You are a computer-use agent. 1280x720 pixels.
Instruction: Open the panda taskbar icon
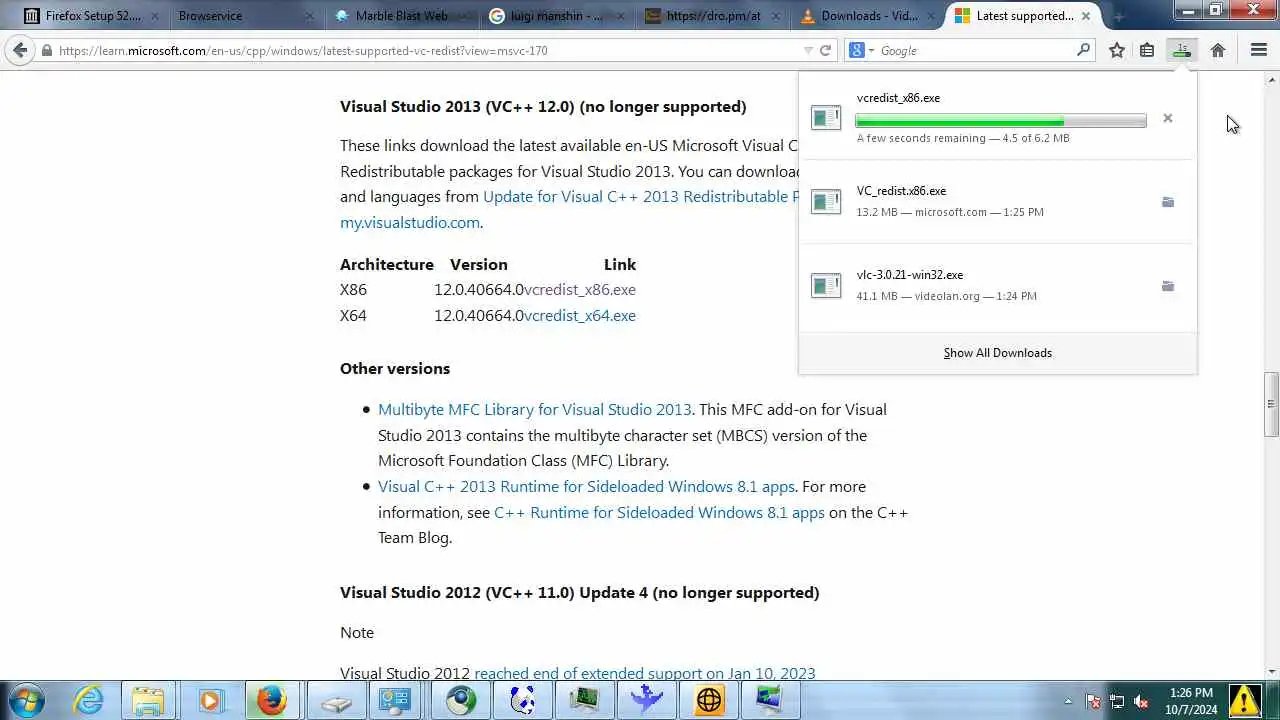click(x=522, y=700)
